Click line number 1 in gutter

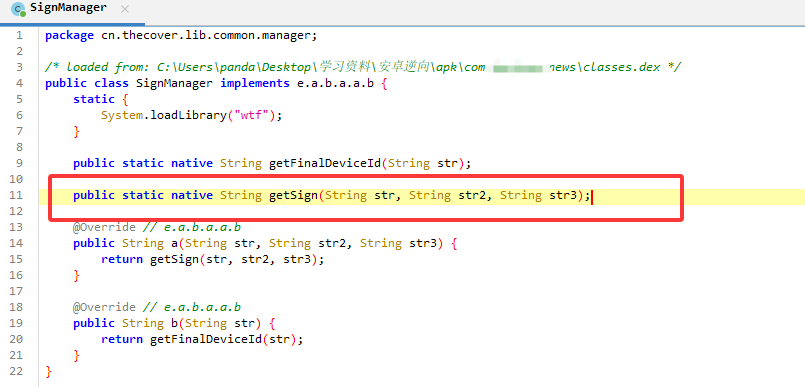[x=19, y=35]
